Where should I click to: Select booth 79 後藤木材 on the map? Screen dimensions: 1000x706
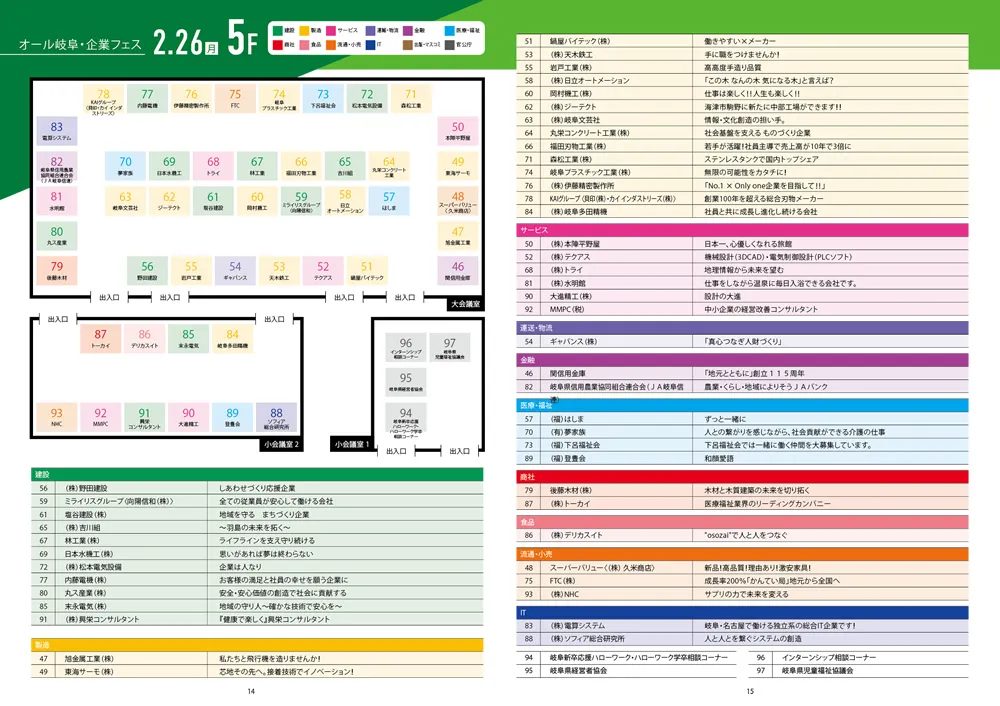[57, 270]
